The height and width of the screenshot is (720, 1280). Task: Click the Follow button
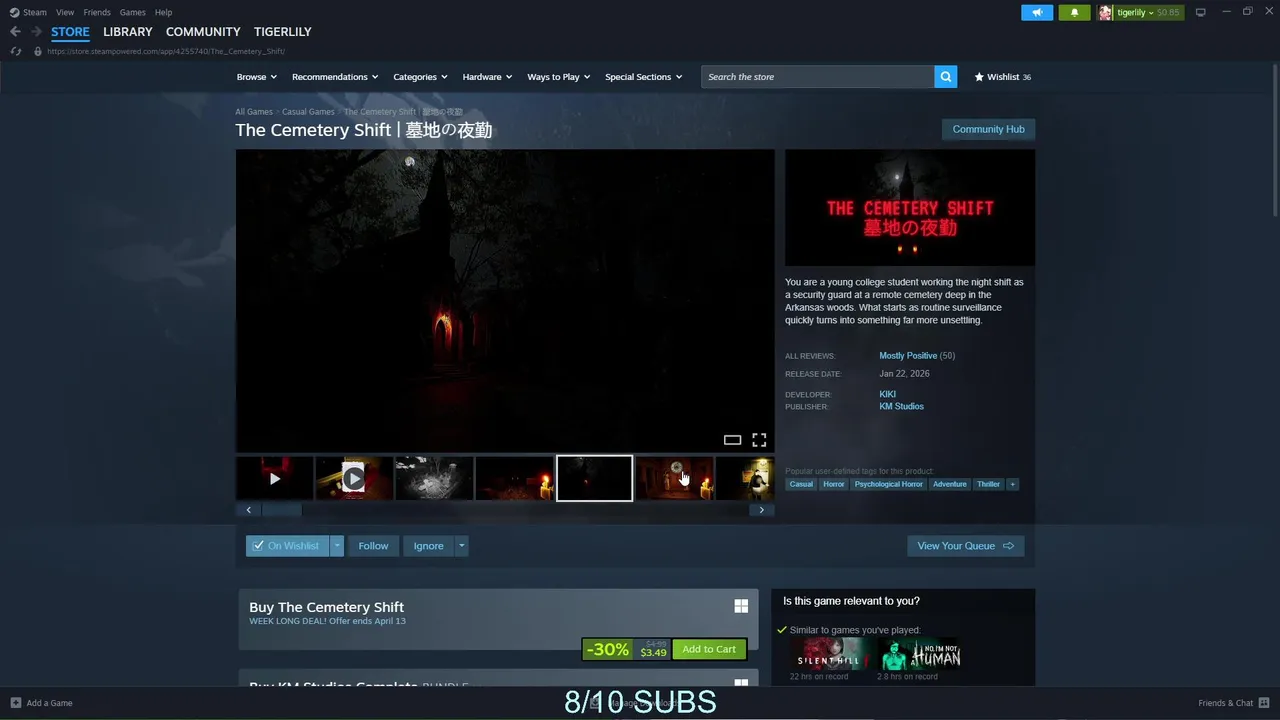[x=373, y=546]
